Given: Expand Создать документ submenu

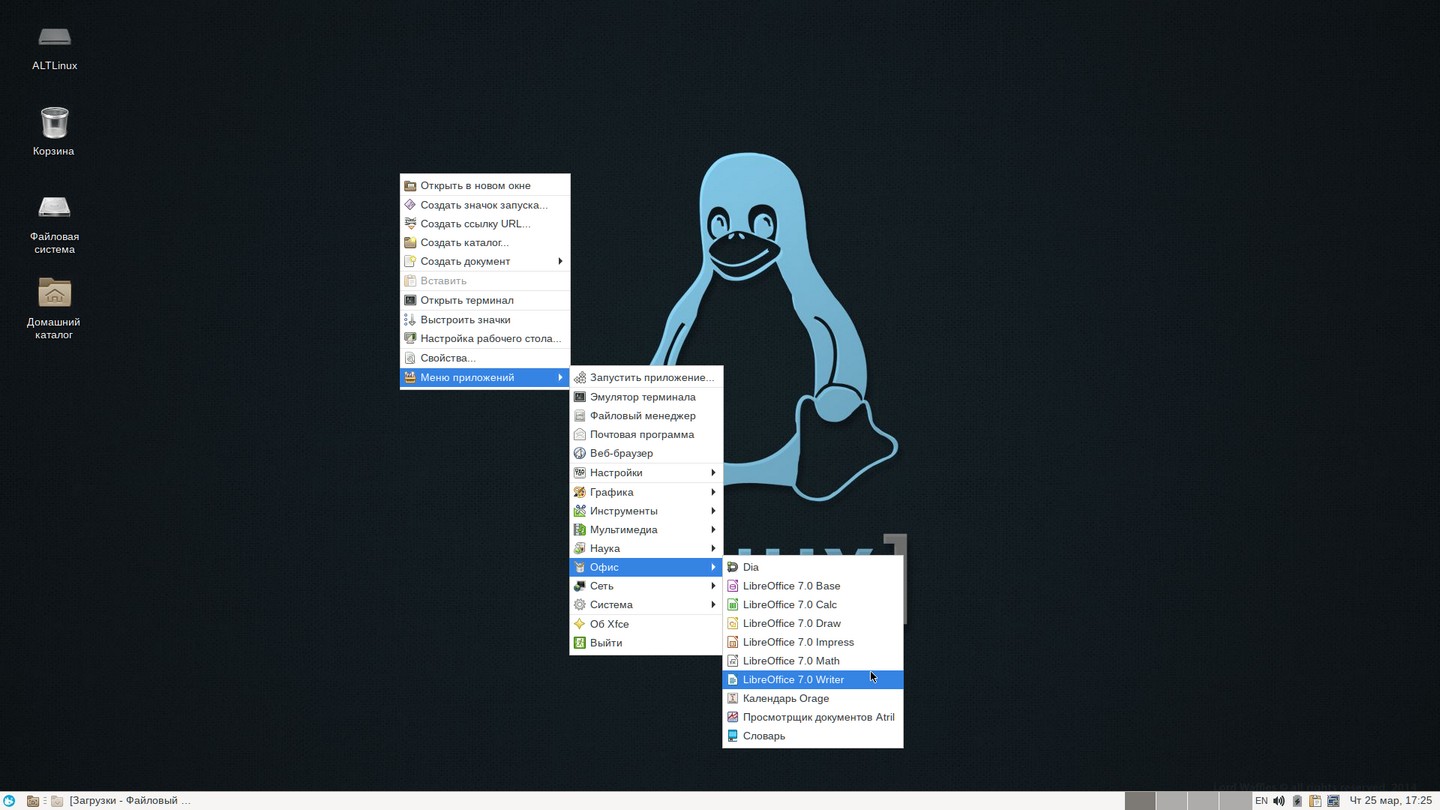Looking at the screenshot, I should click(485, 262).
